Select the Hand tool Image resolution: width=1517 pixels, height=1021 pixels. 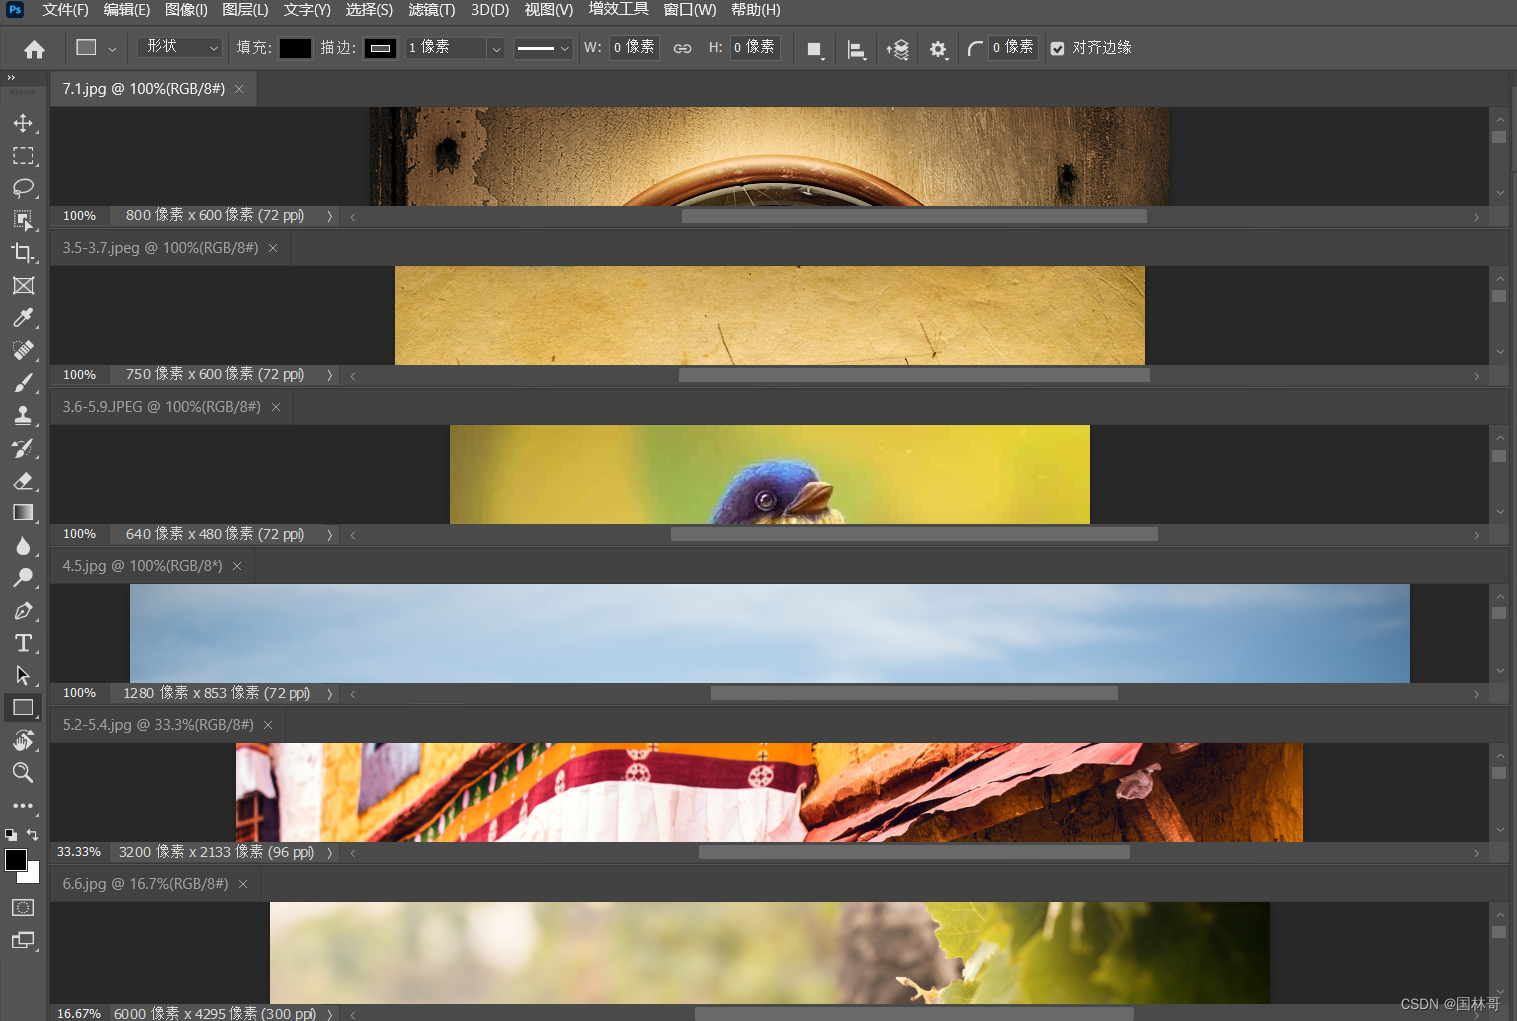(x=23, y=740)
